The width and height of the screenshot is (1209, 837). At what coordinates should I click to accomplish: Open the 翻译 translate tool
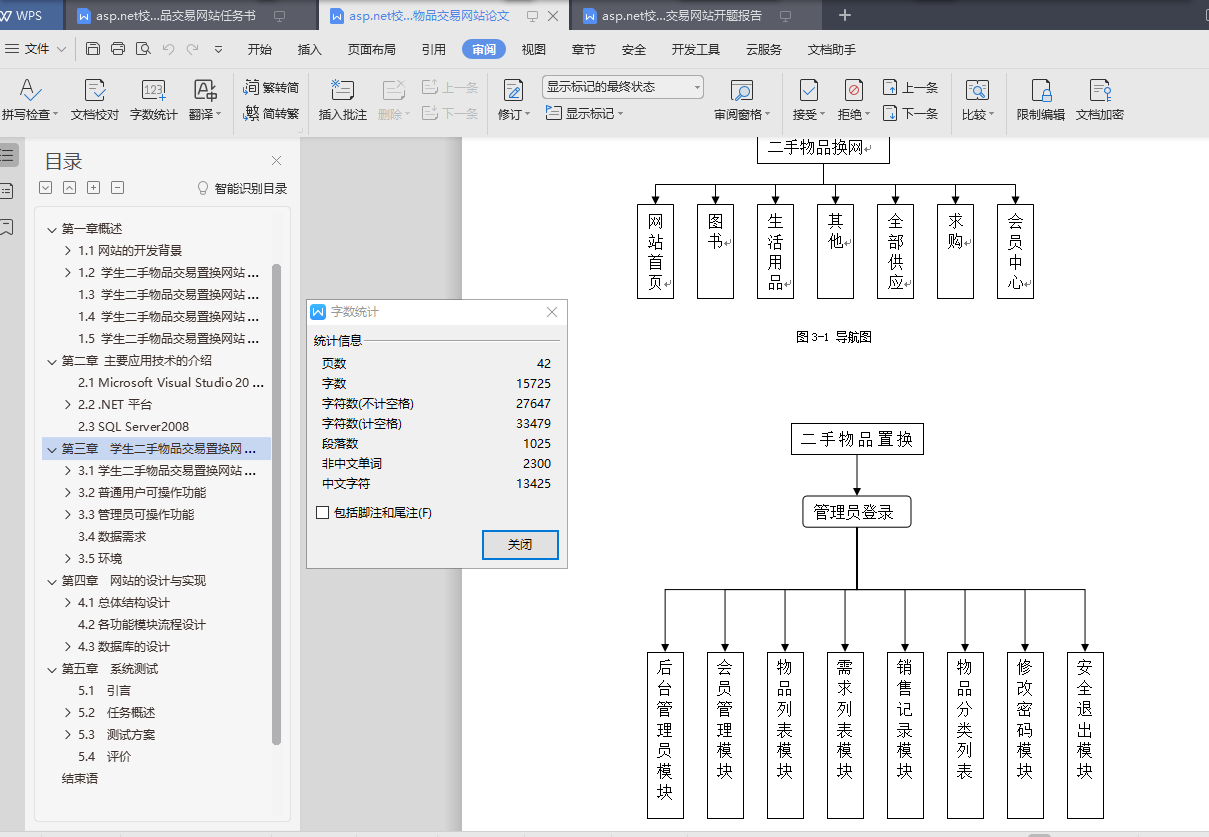(x=205, y=101)
